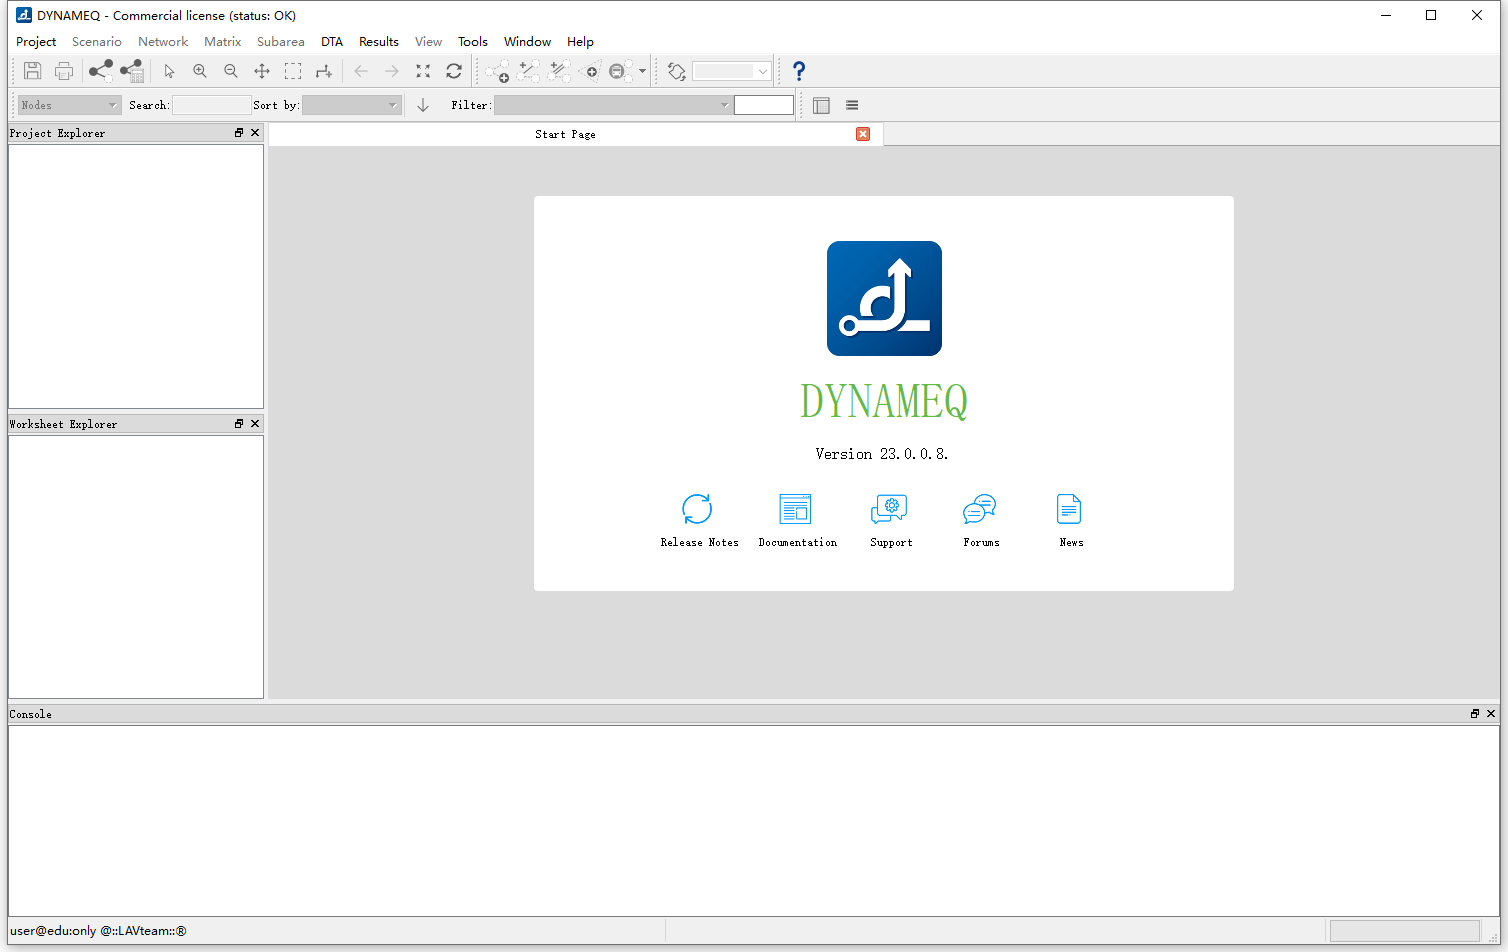1508x952 pixels.
Task: Open Support link
Action: tap(890, 520)
